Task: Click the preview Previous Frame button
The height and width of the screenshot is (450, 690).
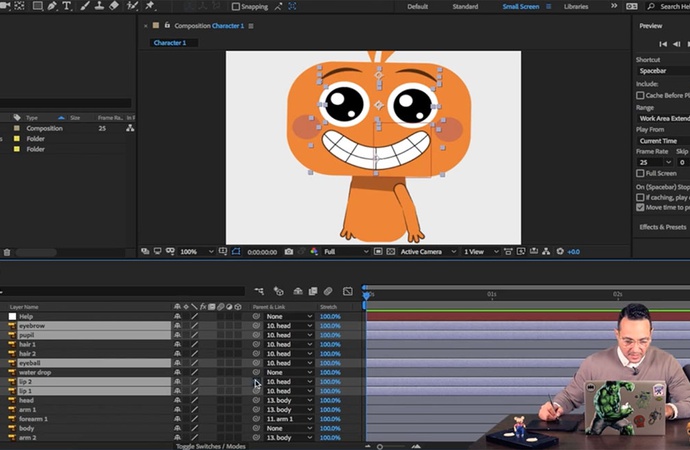Action: point(677,44)
